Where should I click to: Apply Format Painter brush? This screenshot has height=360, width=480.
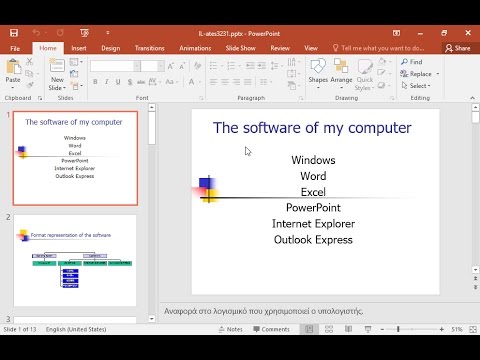pos(30,85)
